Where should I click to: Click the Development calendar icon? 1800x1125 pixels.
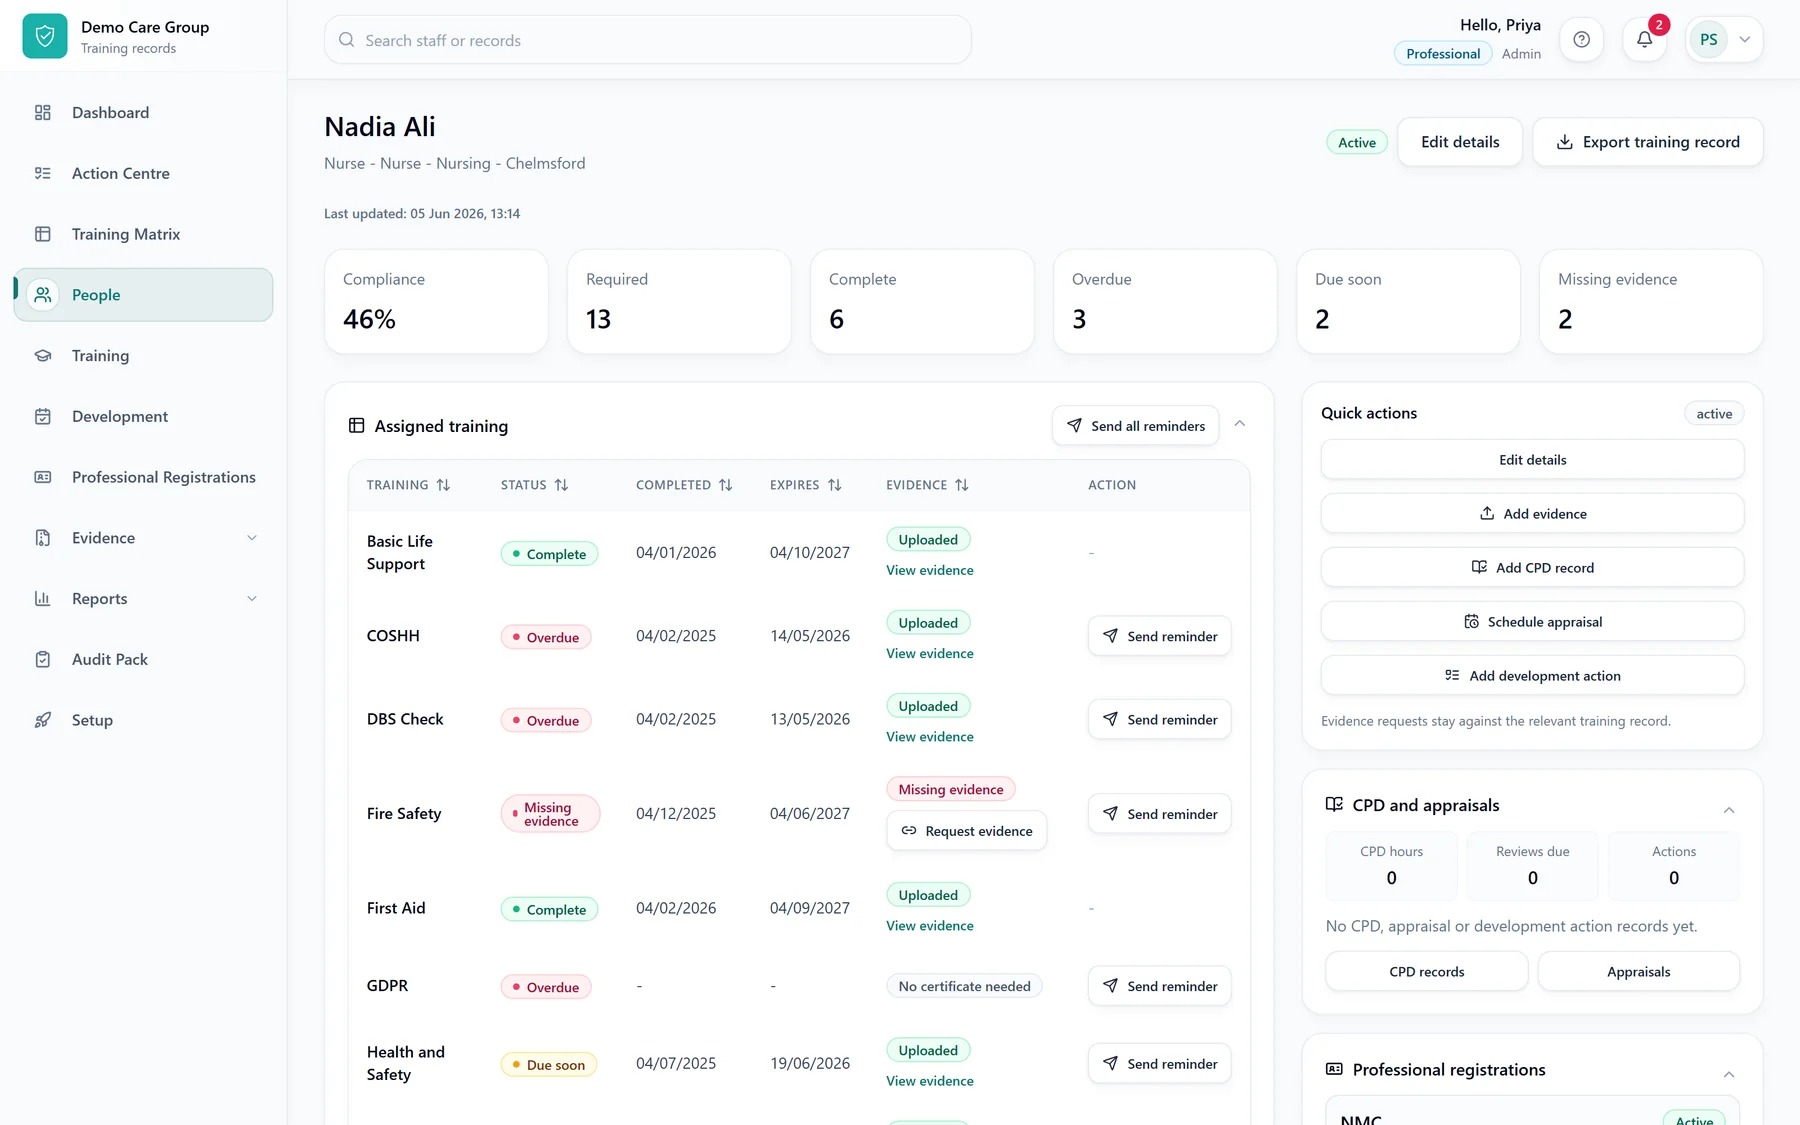(43, 417)
